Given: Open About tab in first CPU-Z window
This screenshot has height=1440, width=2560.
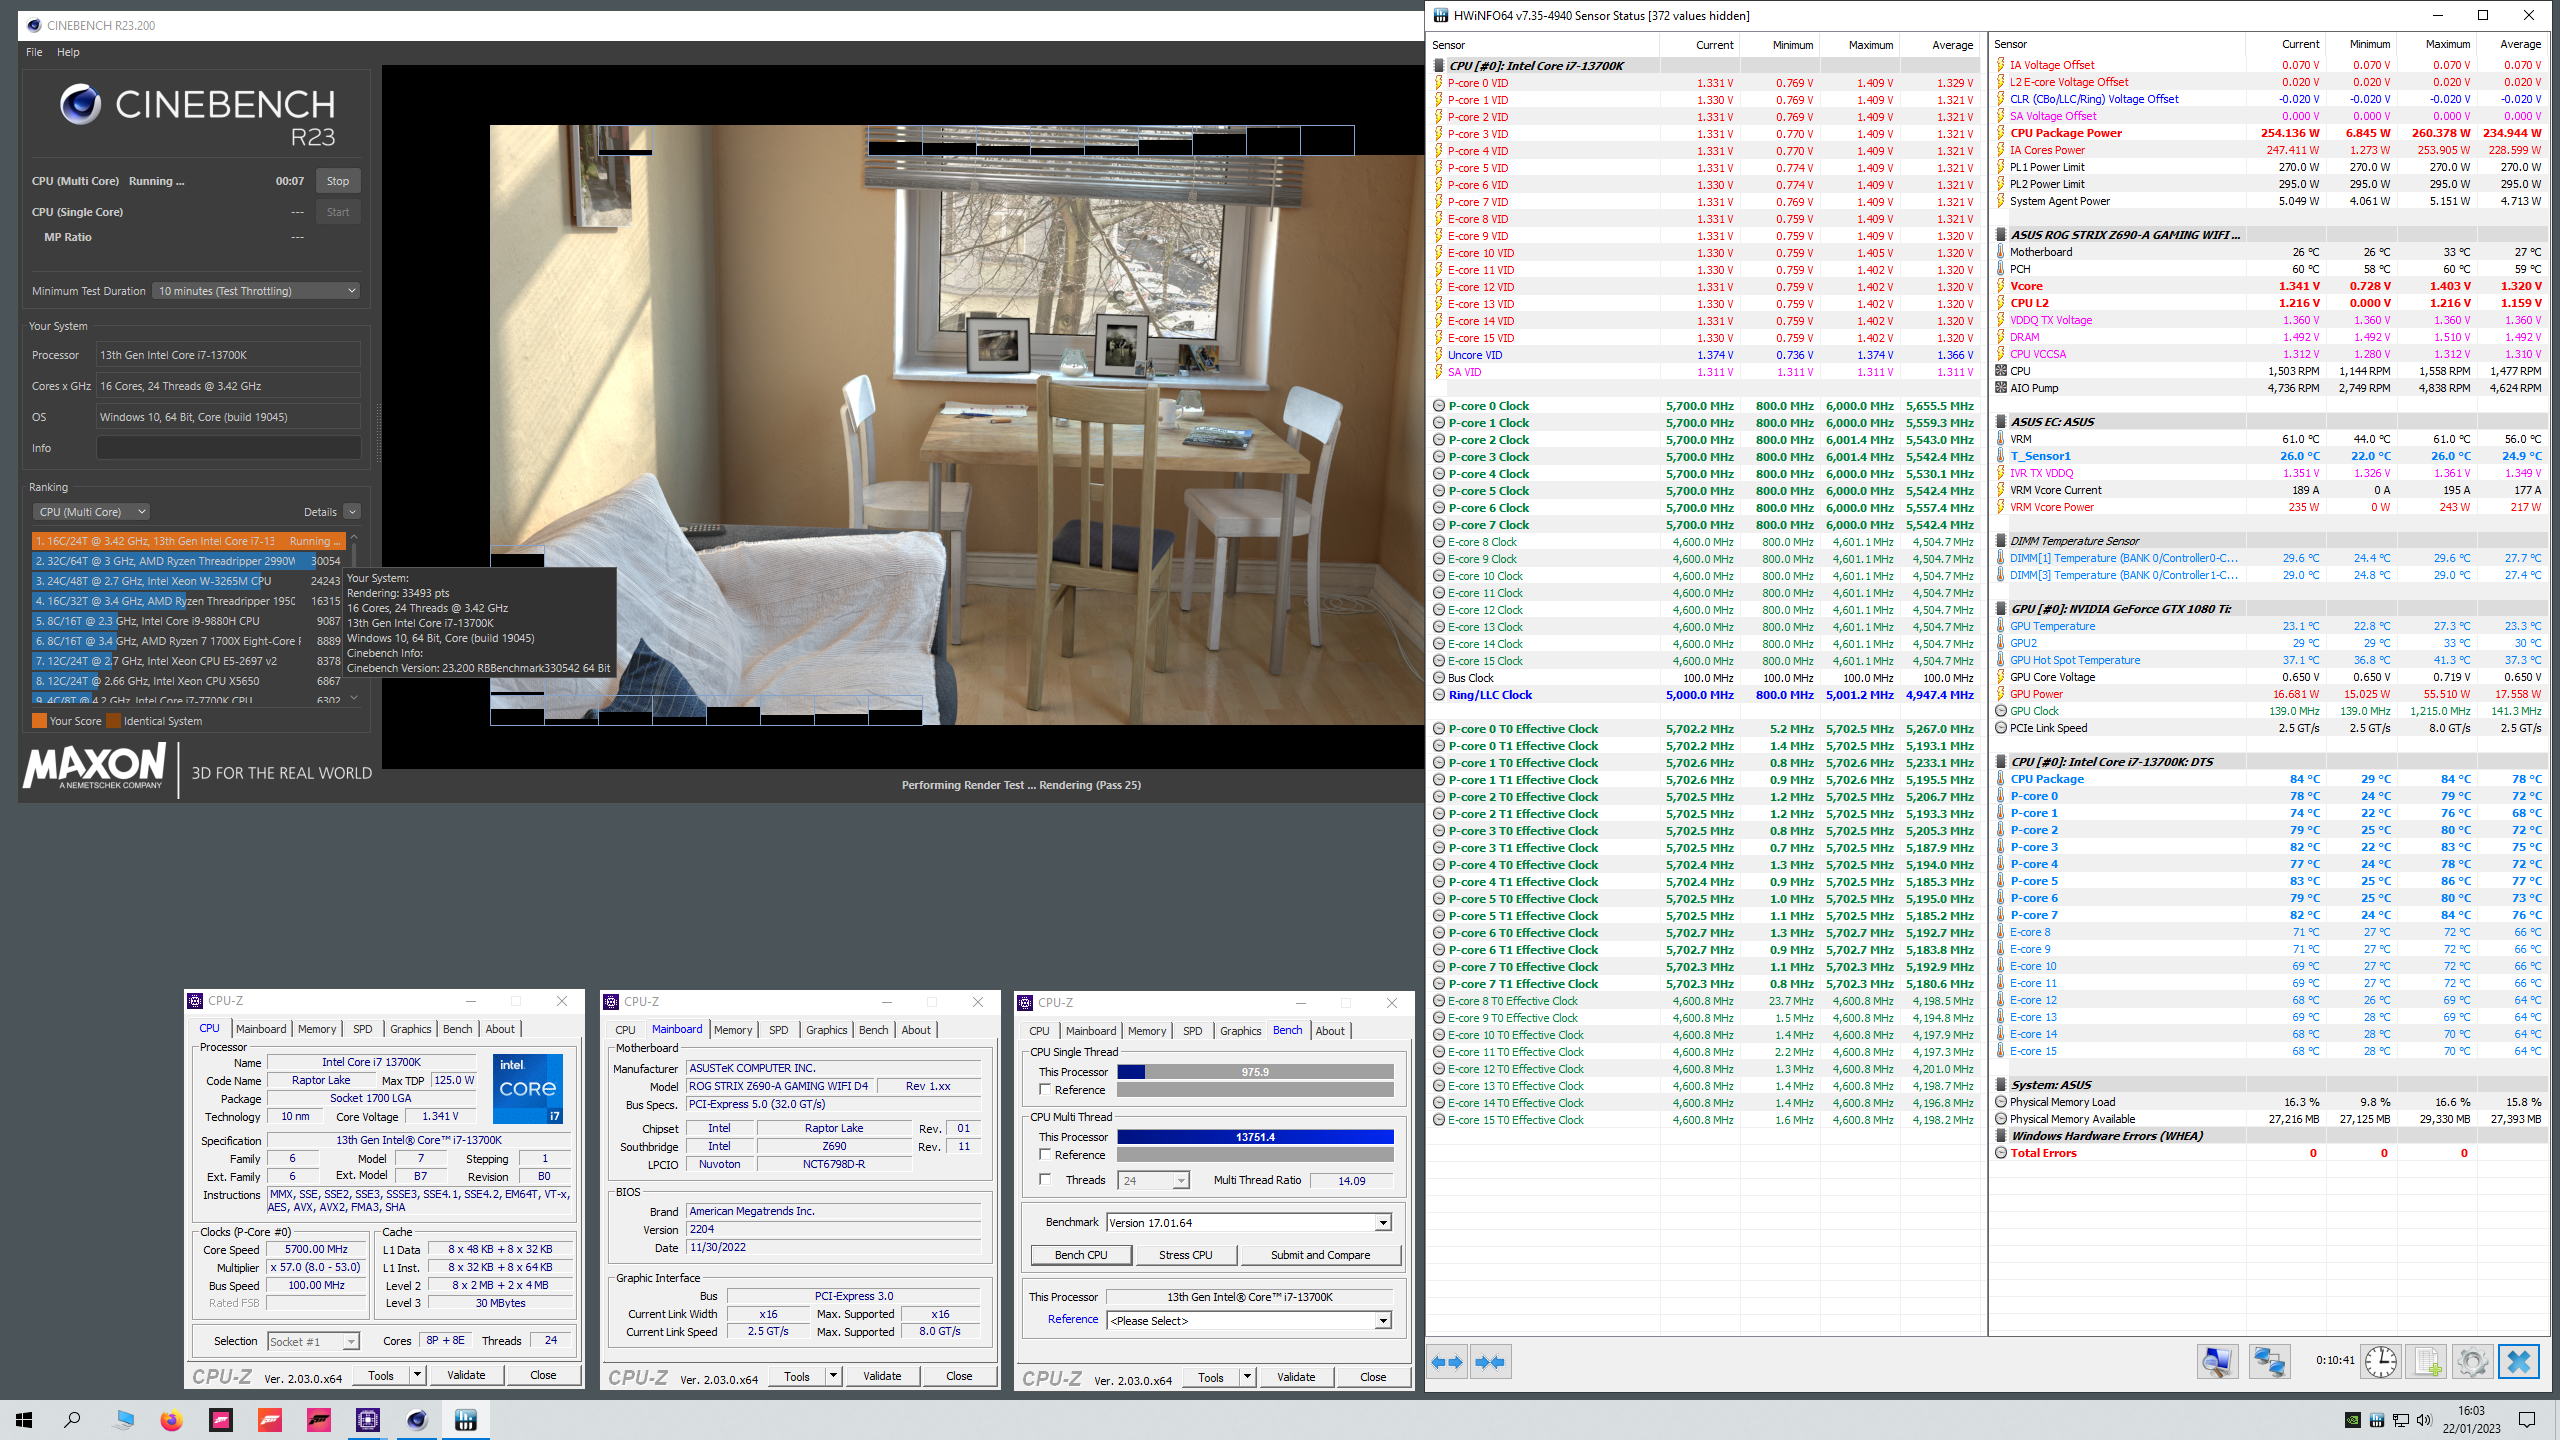Looking at the screenshot, I should [x=500, y=1029].
